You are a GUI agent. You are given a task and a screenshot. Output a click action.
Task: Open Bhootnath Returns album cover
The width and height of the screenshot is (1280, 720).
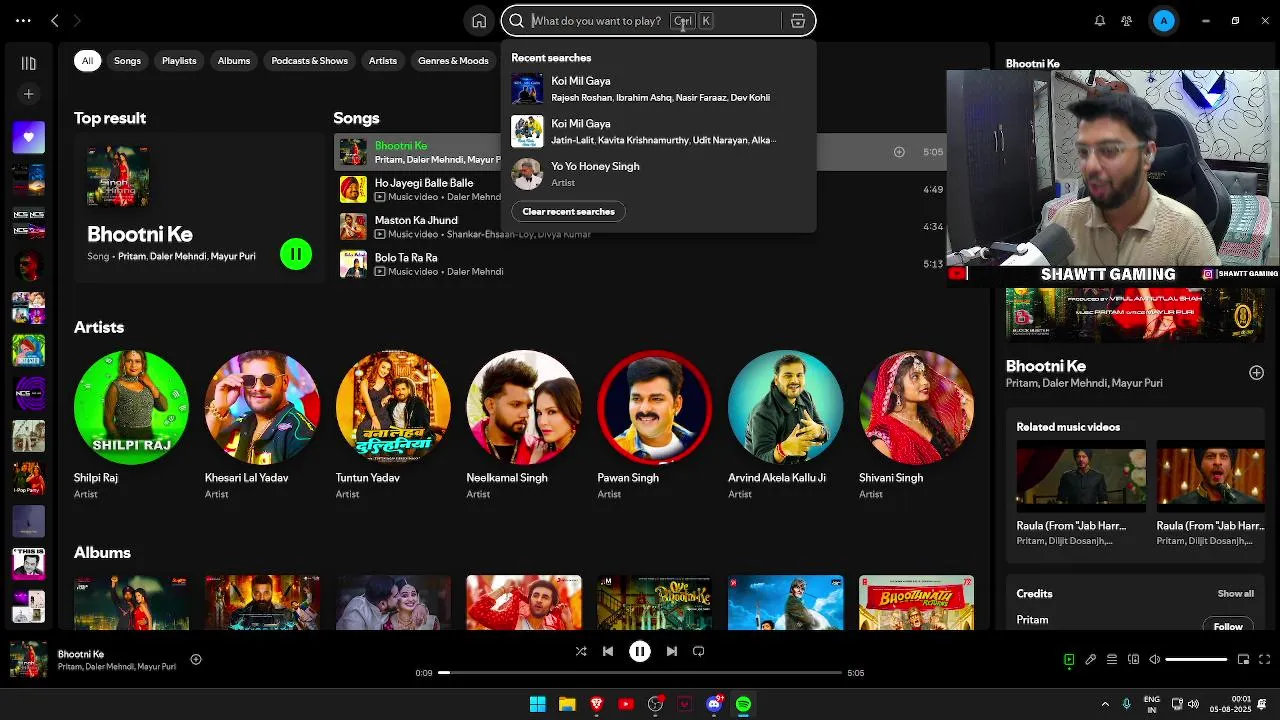tap(916, 603)
